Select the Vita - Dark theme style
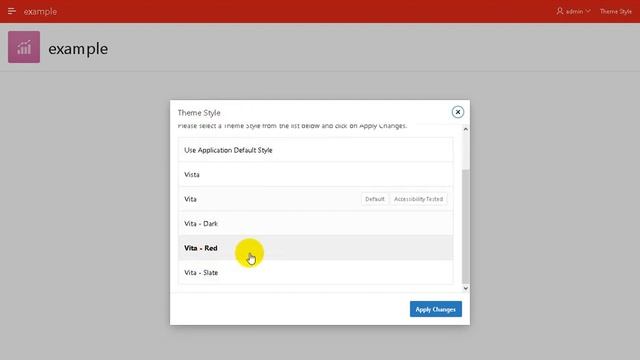This screenshot has width=640, height=360. [316, 223]
